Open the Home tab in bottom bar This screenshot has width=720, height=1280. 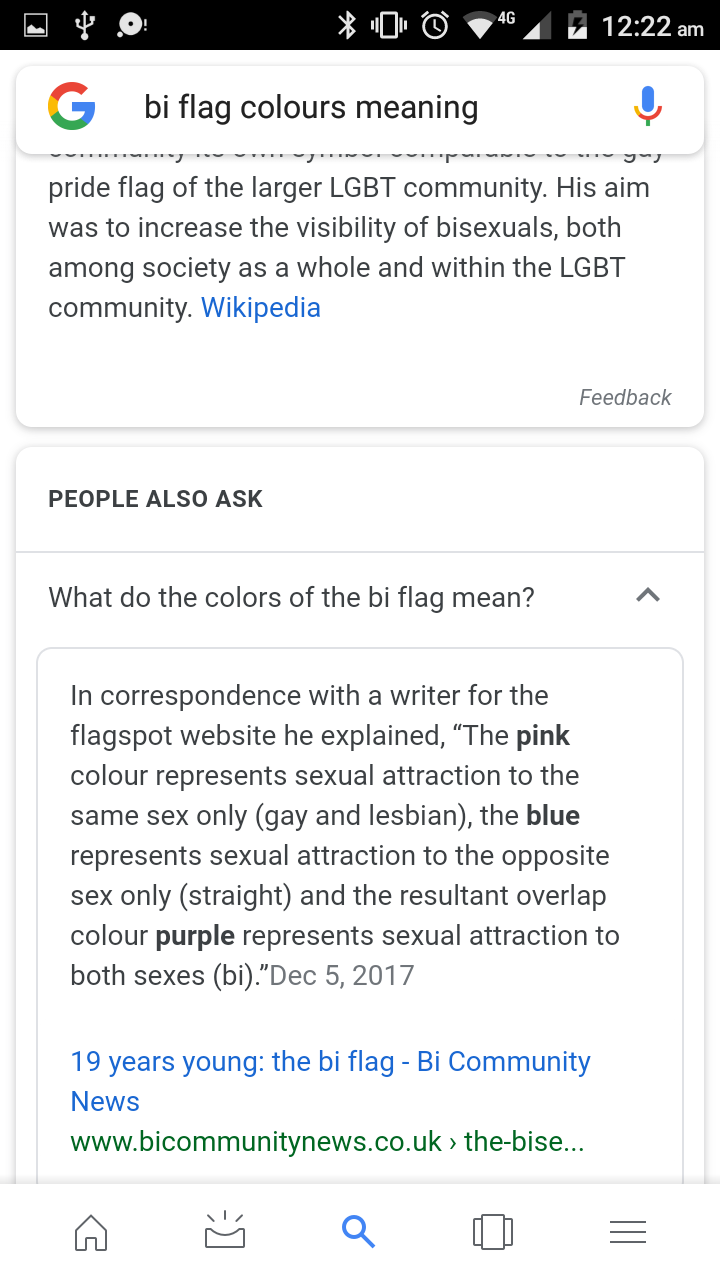pyautogui.click(x=91, y=1232)
